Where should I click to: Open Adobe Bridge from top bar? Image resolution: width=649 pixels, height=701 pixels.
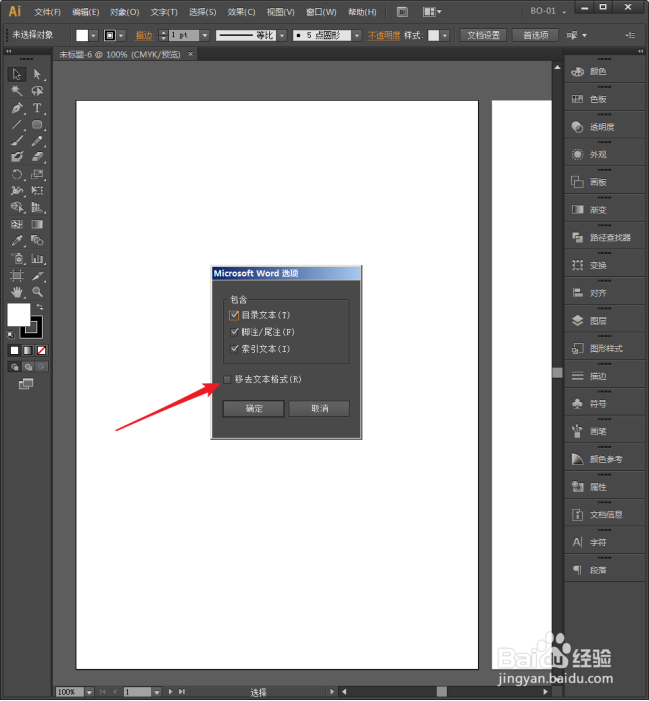pyautogui.click(x=402, y=12)
